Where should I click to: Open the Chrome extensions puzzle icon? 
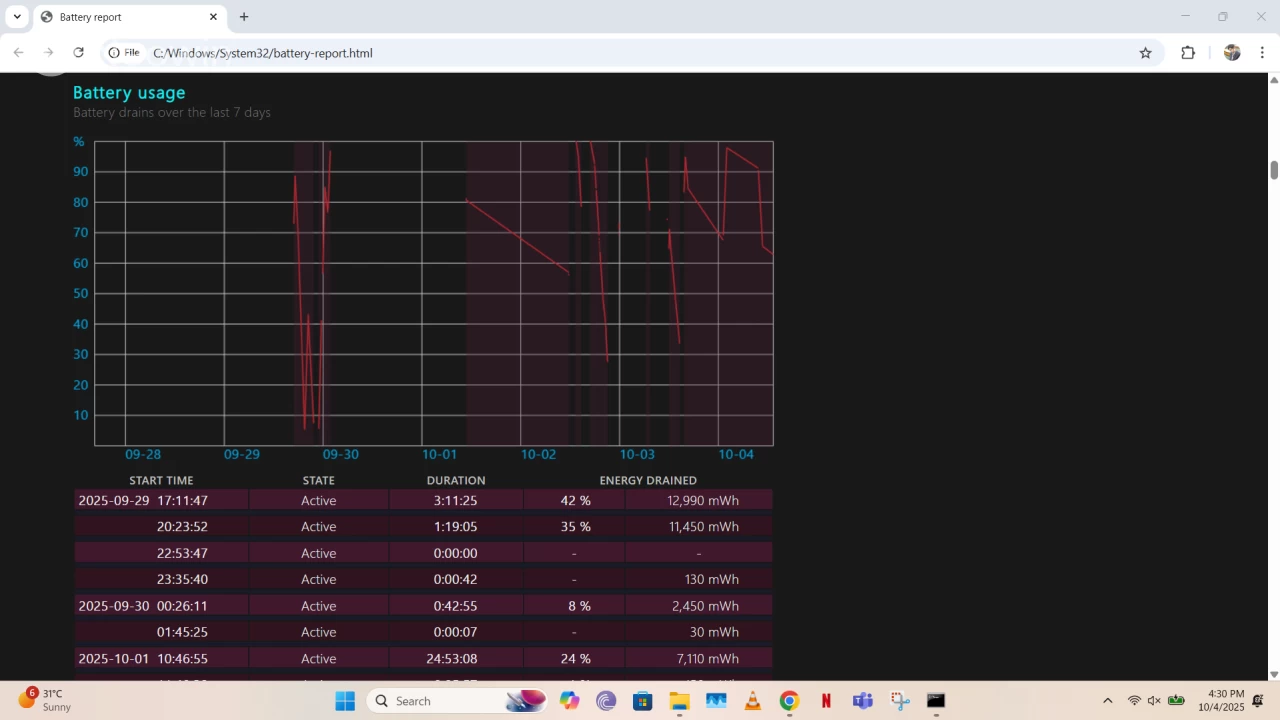click(x=1188, y=53)
